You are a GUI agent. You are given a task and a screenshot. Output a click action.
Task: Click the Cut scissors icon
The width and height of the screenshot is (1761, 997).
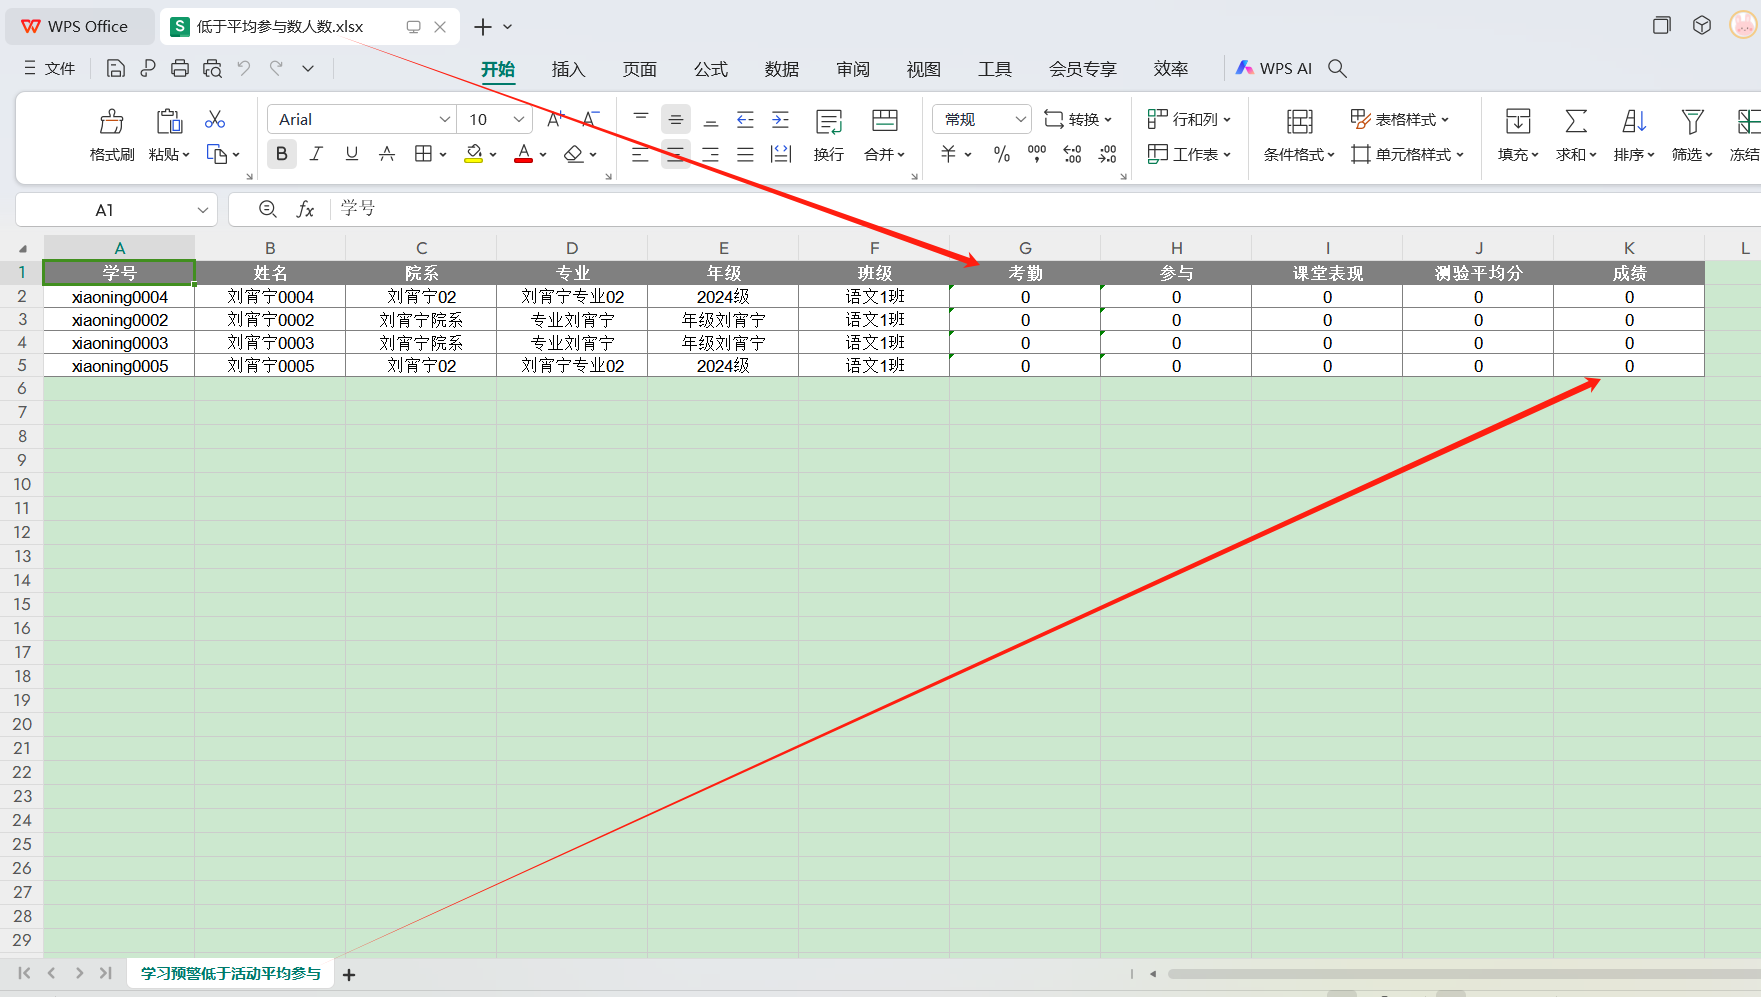coord(215,120)
